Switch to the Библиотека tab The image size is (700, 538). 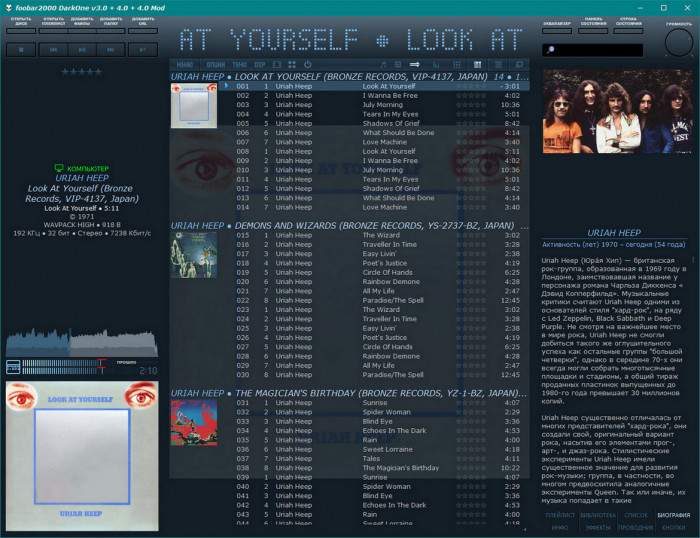pos(598,515)
